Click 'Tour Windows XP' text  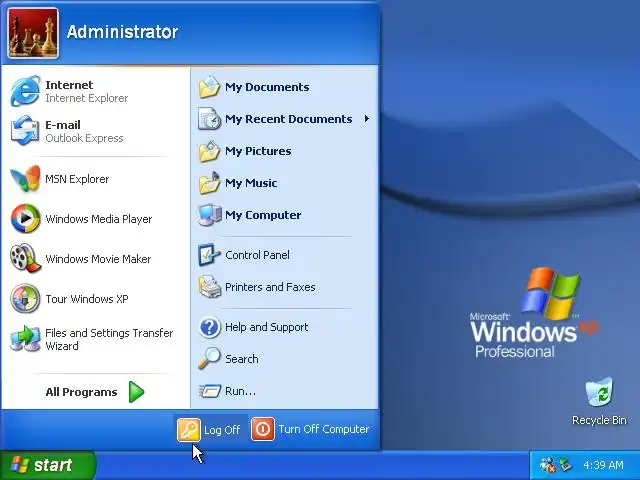[87, 299]
